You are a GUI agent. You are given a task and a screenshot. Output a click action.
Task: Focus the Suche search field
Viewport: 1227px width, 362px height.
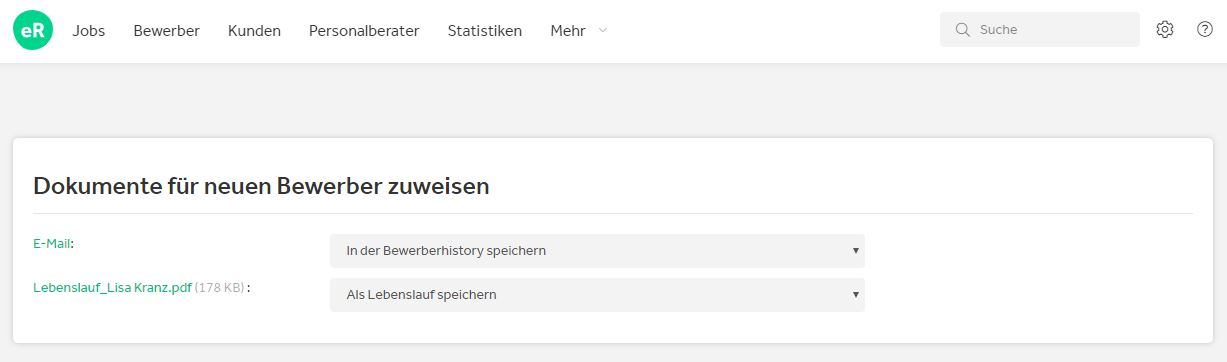click(x=1040, y=30)
